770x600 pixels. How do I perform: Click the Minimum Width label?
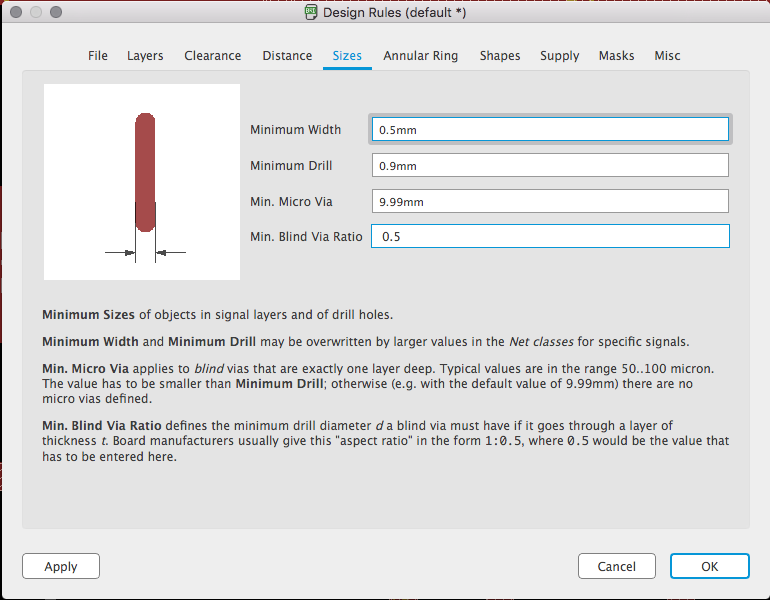click(x=296, y=130)
